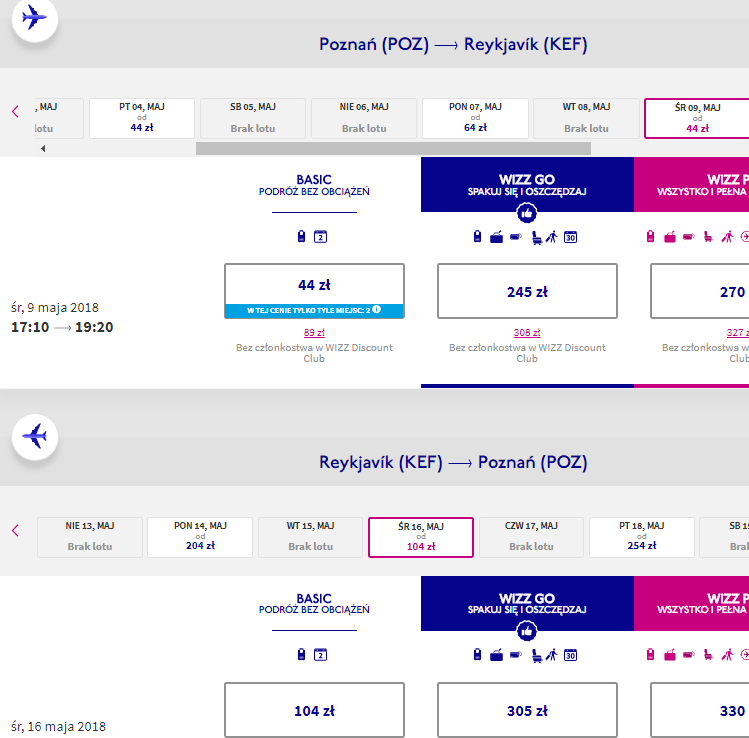This screenshot has height=738, width=749.
Task: Select outbound date NIE 06, MAJ
Action: pyautogui.click(x=364, y=118)
